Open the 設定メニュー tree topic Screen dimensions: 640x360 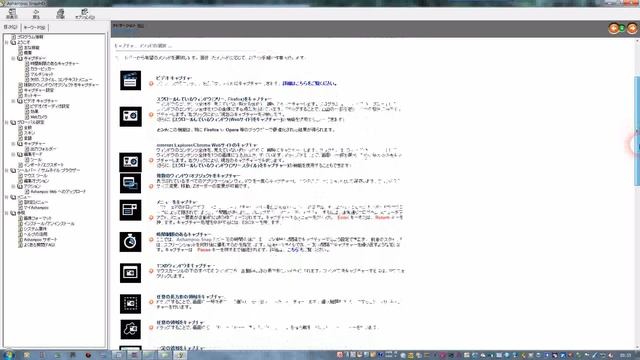click(x=36, y=202)
